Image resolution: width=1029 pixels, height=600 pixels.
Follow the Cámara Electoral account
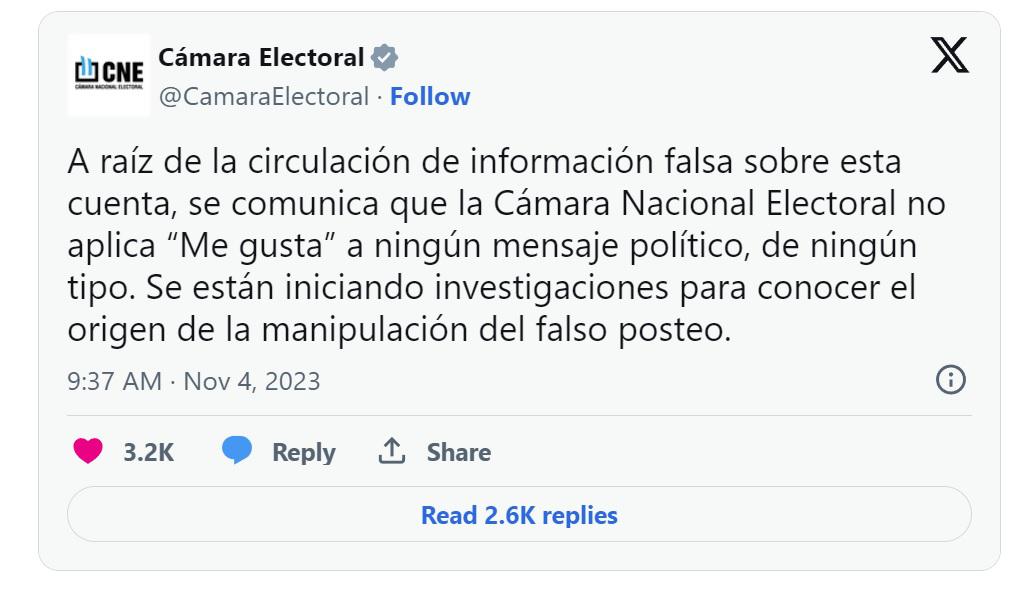(x=430, y=97)
